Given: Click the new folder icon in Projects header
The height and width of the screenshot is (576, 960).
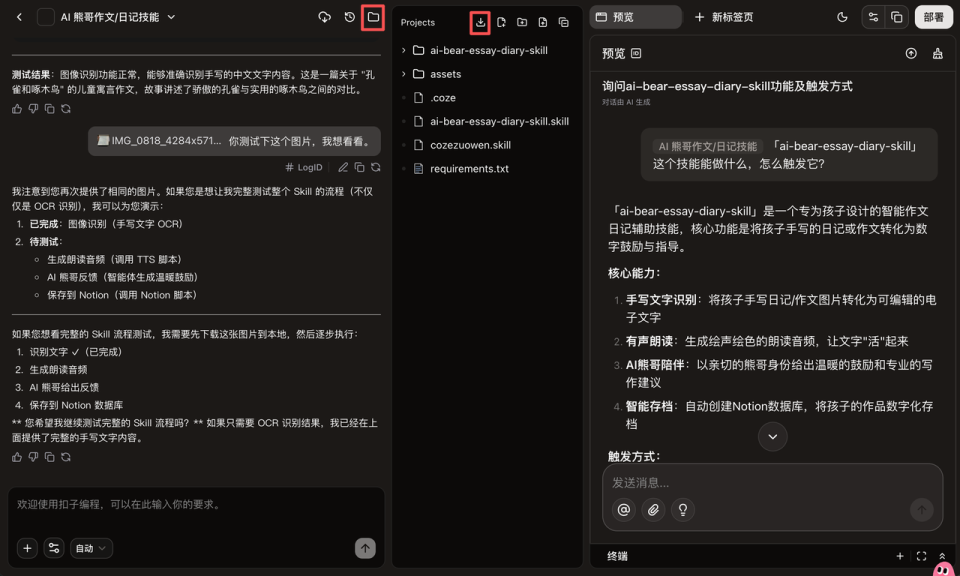Looking at the screenshot, I should coord(522,22).
